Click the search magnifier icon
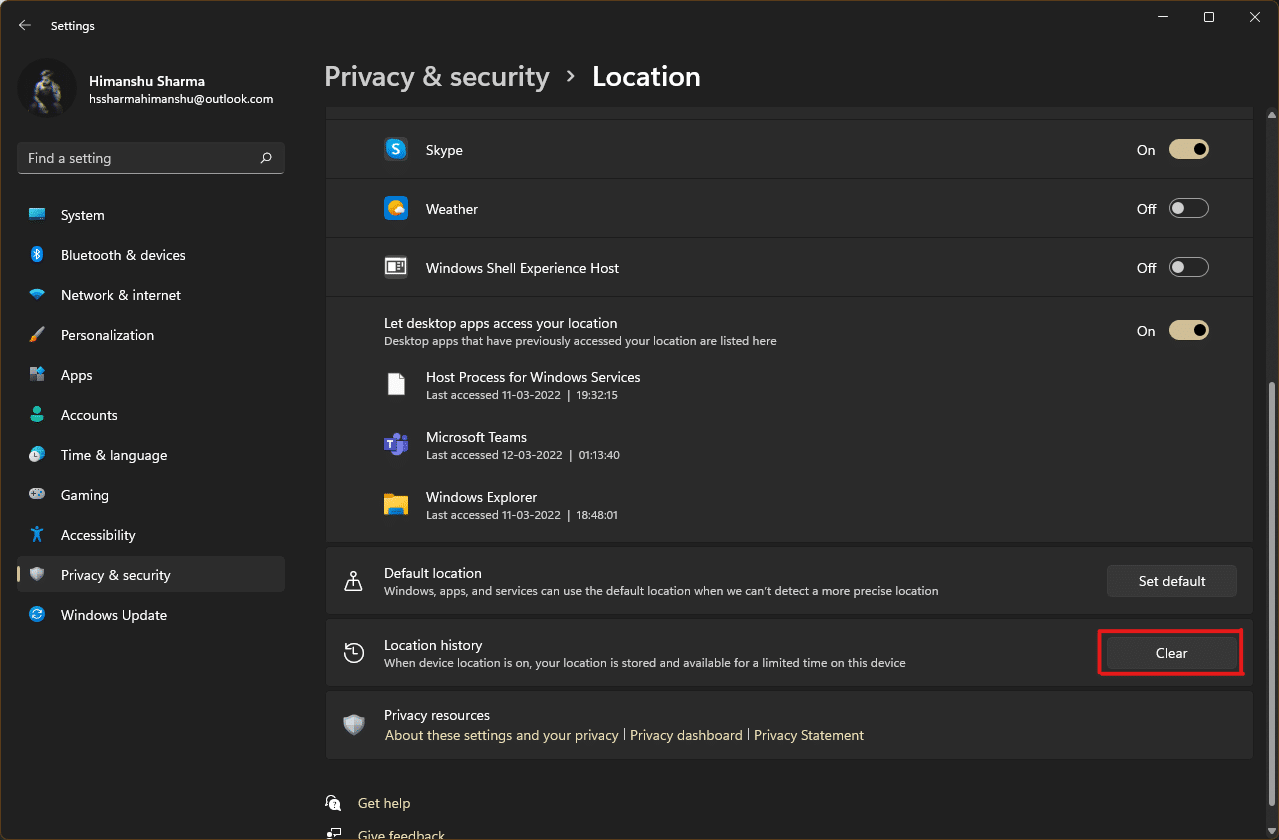The height and width of the screenshot is (840, 1279). coord(266,158)
